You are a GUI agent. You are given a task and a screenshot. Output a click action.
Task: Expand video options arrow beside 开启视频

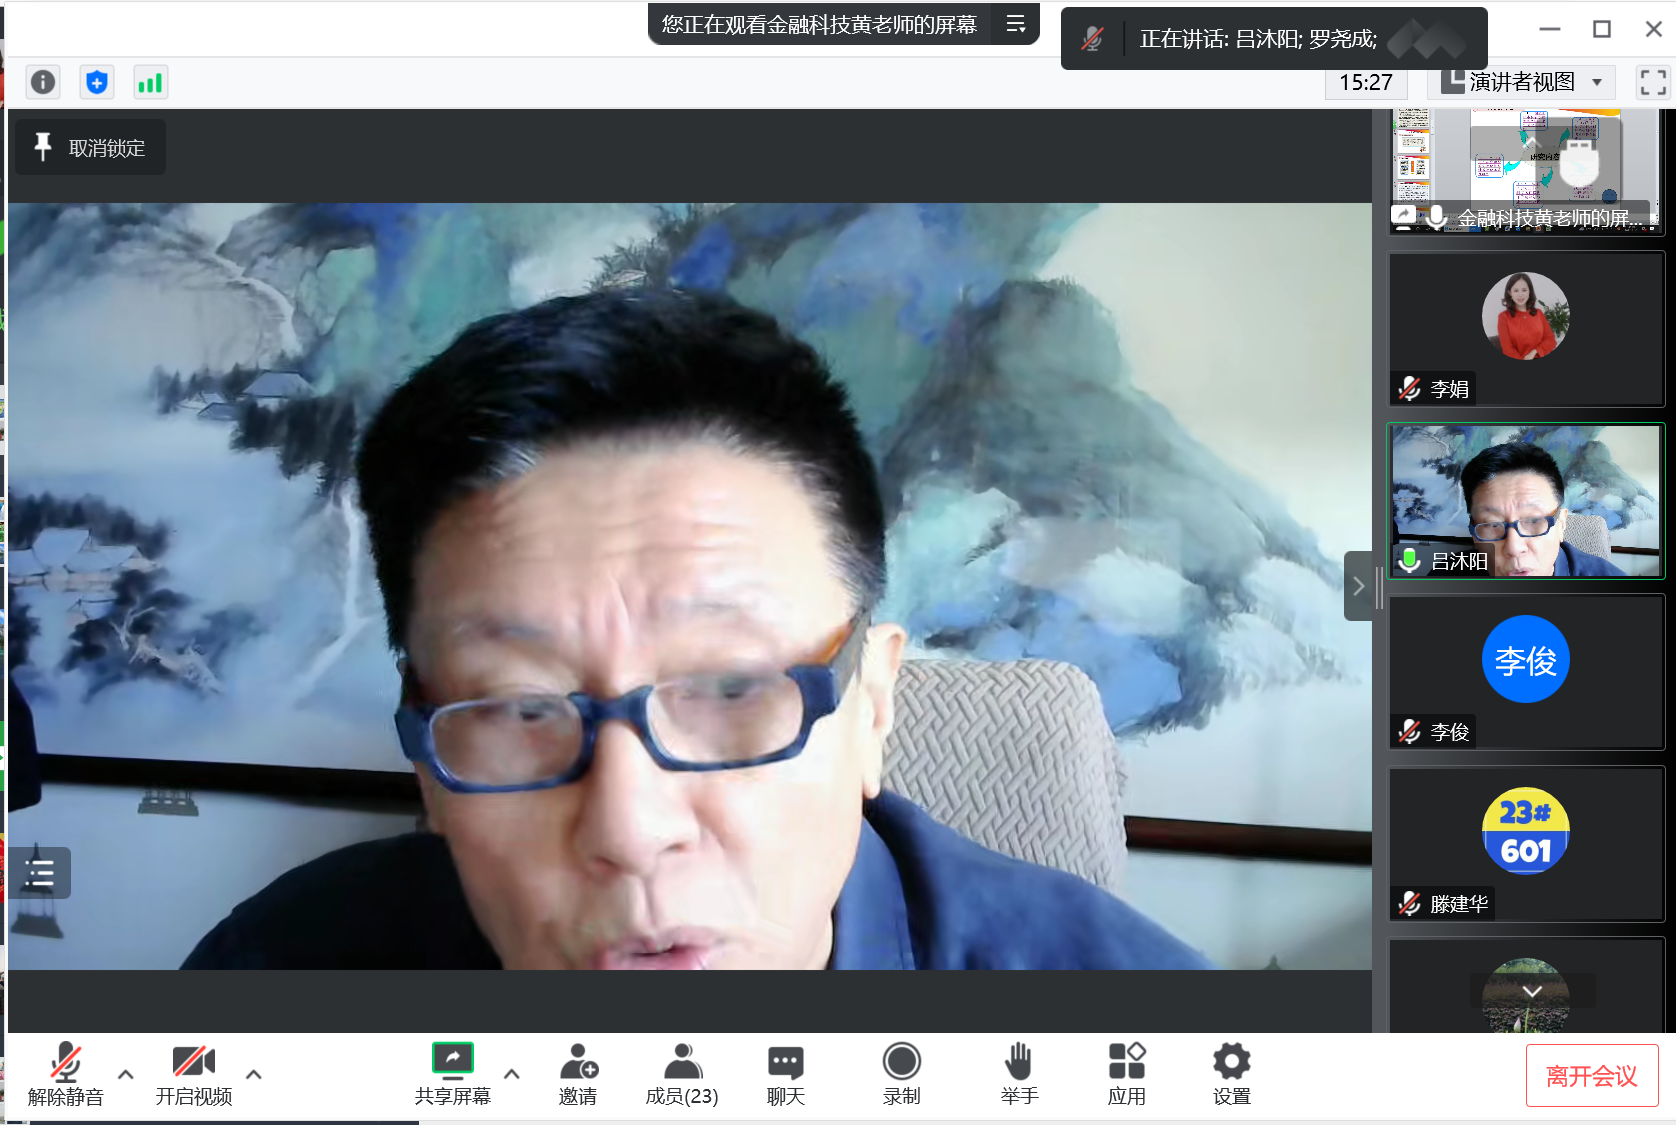pyautogui.click(x=254, y=1074)
